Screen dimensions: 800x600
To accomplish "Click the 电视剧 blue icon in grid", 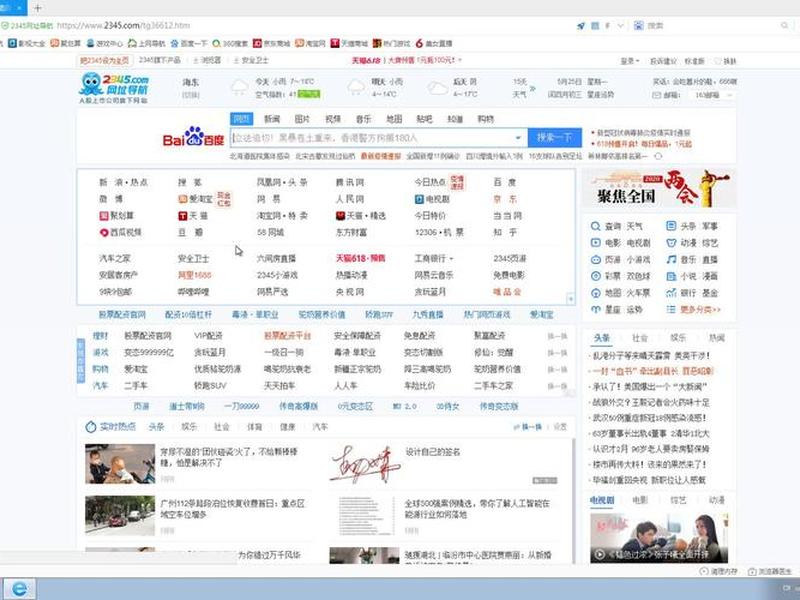I will point(419,199).
